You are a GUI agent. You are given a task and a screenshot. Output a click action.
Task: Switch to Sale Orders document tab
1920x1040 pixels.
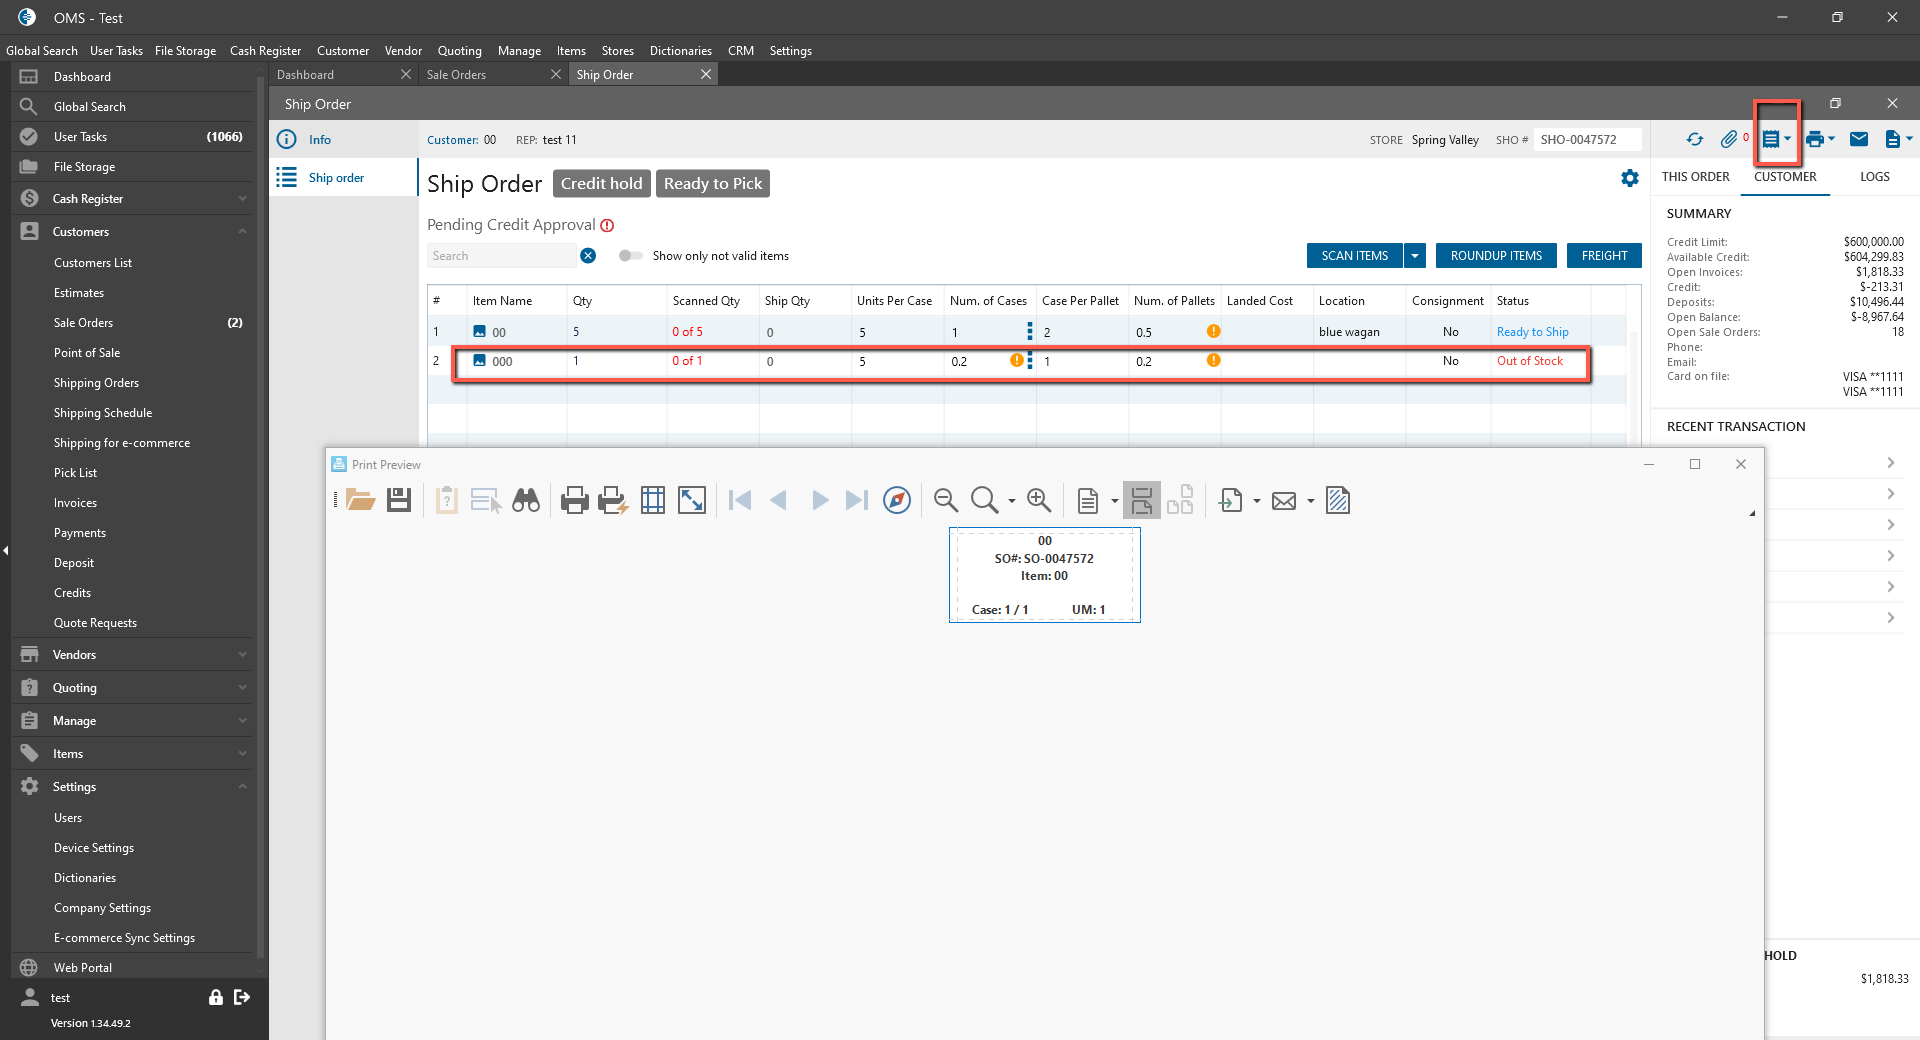click(456, 75)
